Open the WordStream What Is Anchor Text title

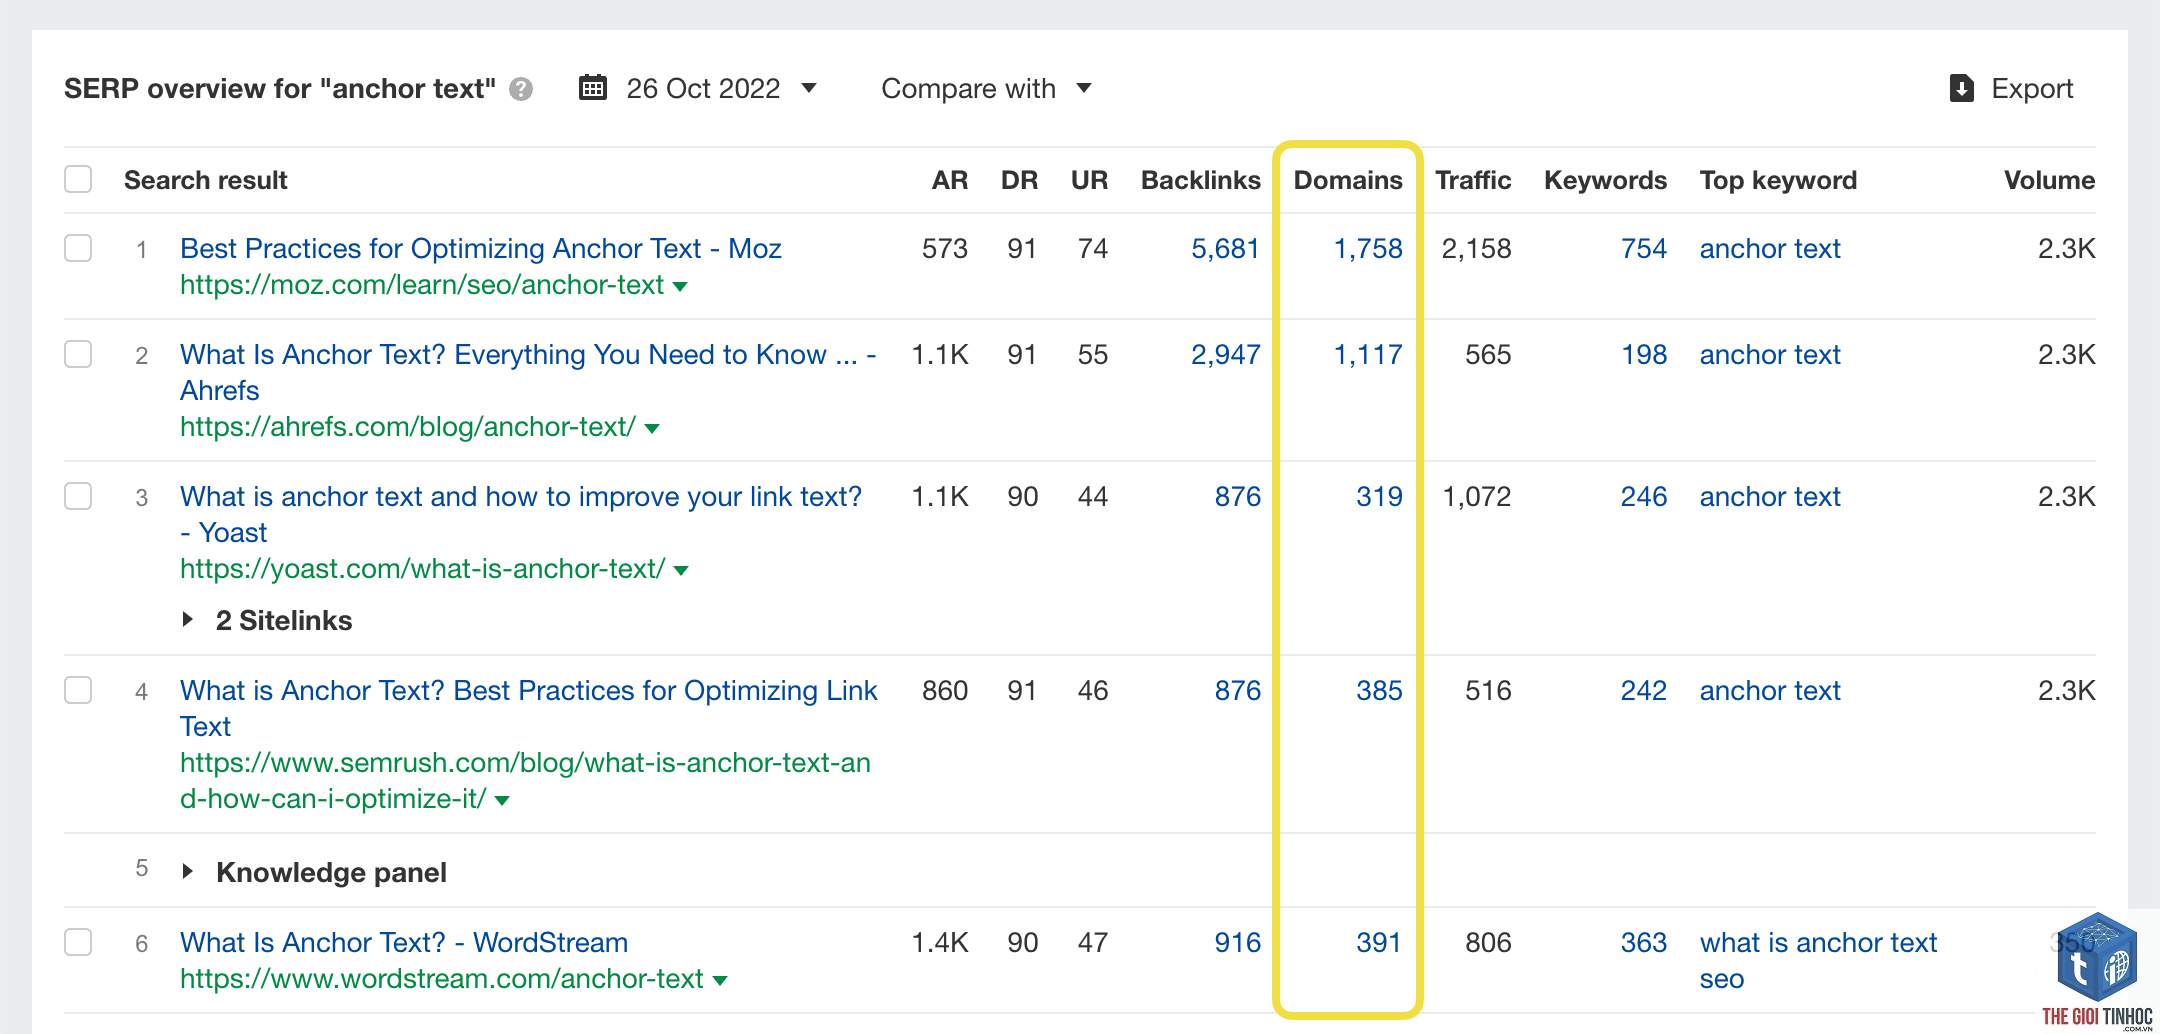[x=404, y=942]
